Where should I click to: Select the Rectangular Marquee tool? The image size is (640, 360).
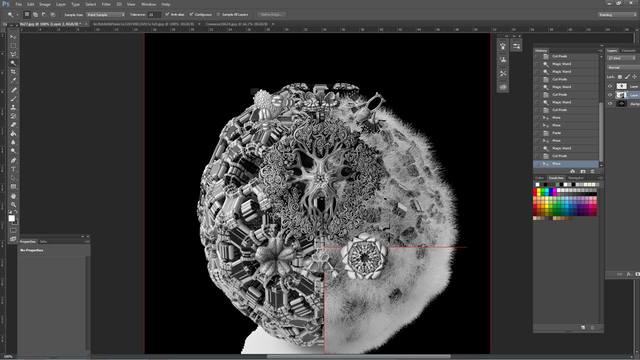pos(13,45)
